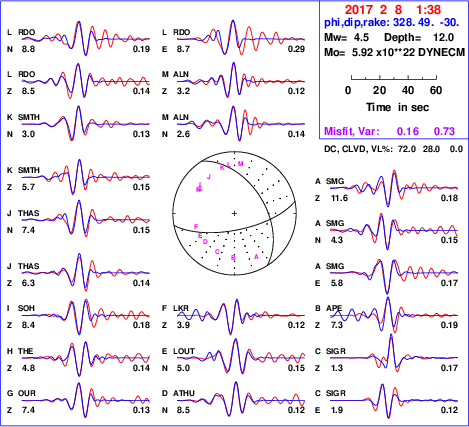
Task: Click the OUR Z waveform trace
Action: point(86,400)
